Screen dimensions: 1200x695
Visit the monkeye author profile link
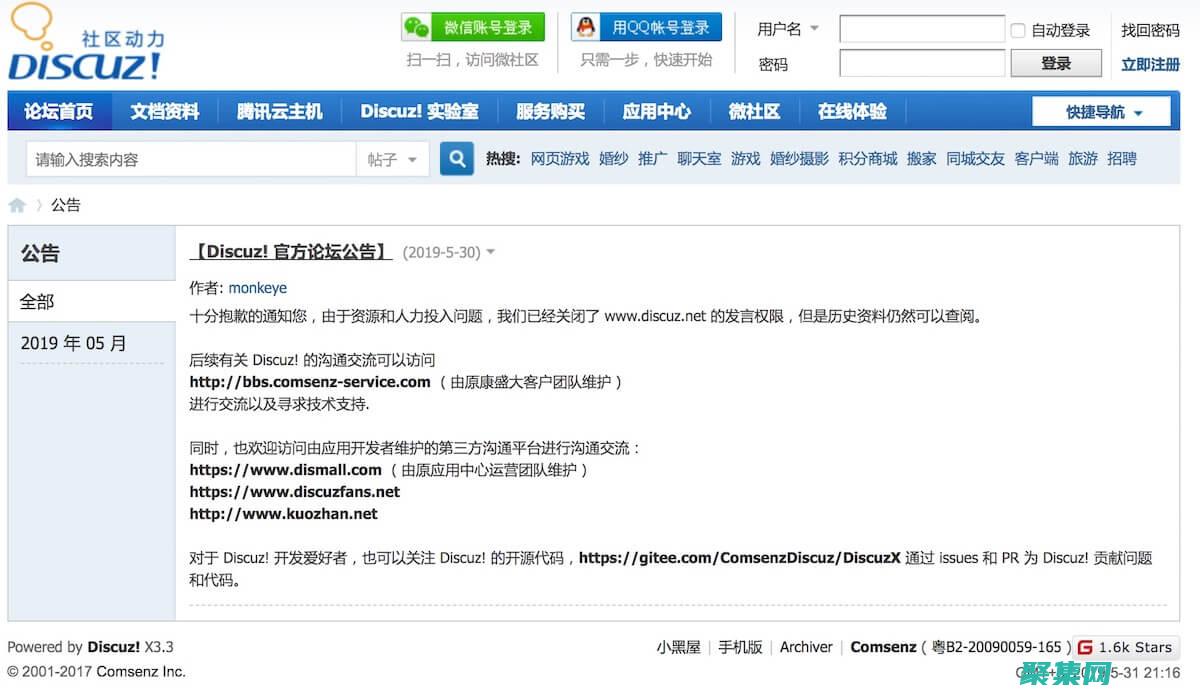[x=257, y=287]
